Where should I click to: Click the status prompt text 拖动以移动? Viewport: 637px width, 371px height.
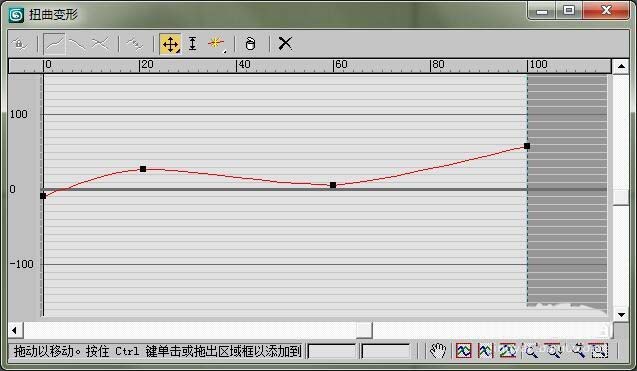(44, 351)
